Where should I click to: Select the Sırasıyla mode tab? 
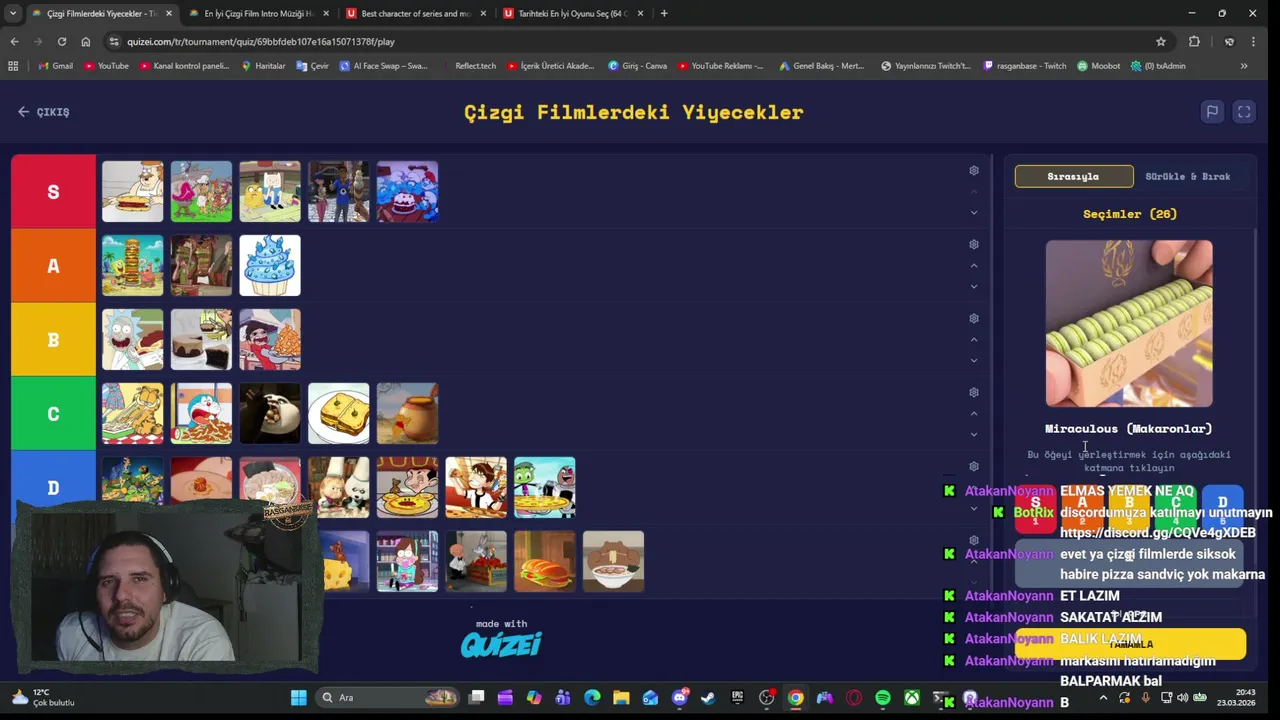[1074, 177]
